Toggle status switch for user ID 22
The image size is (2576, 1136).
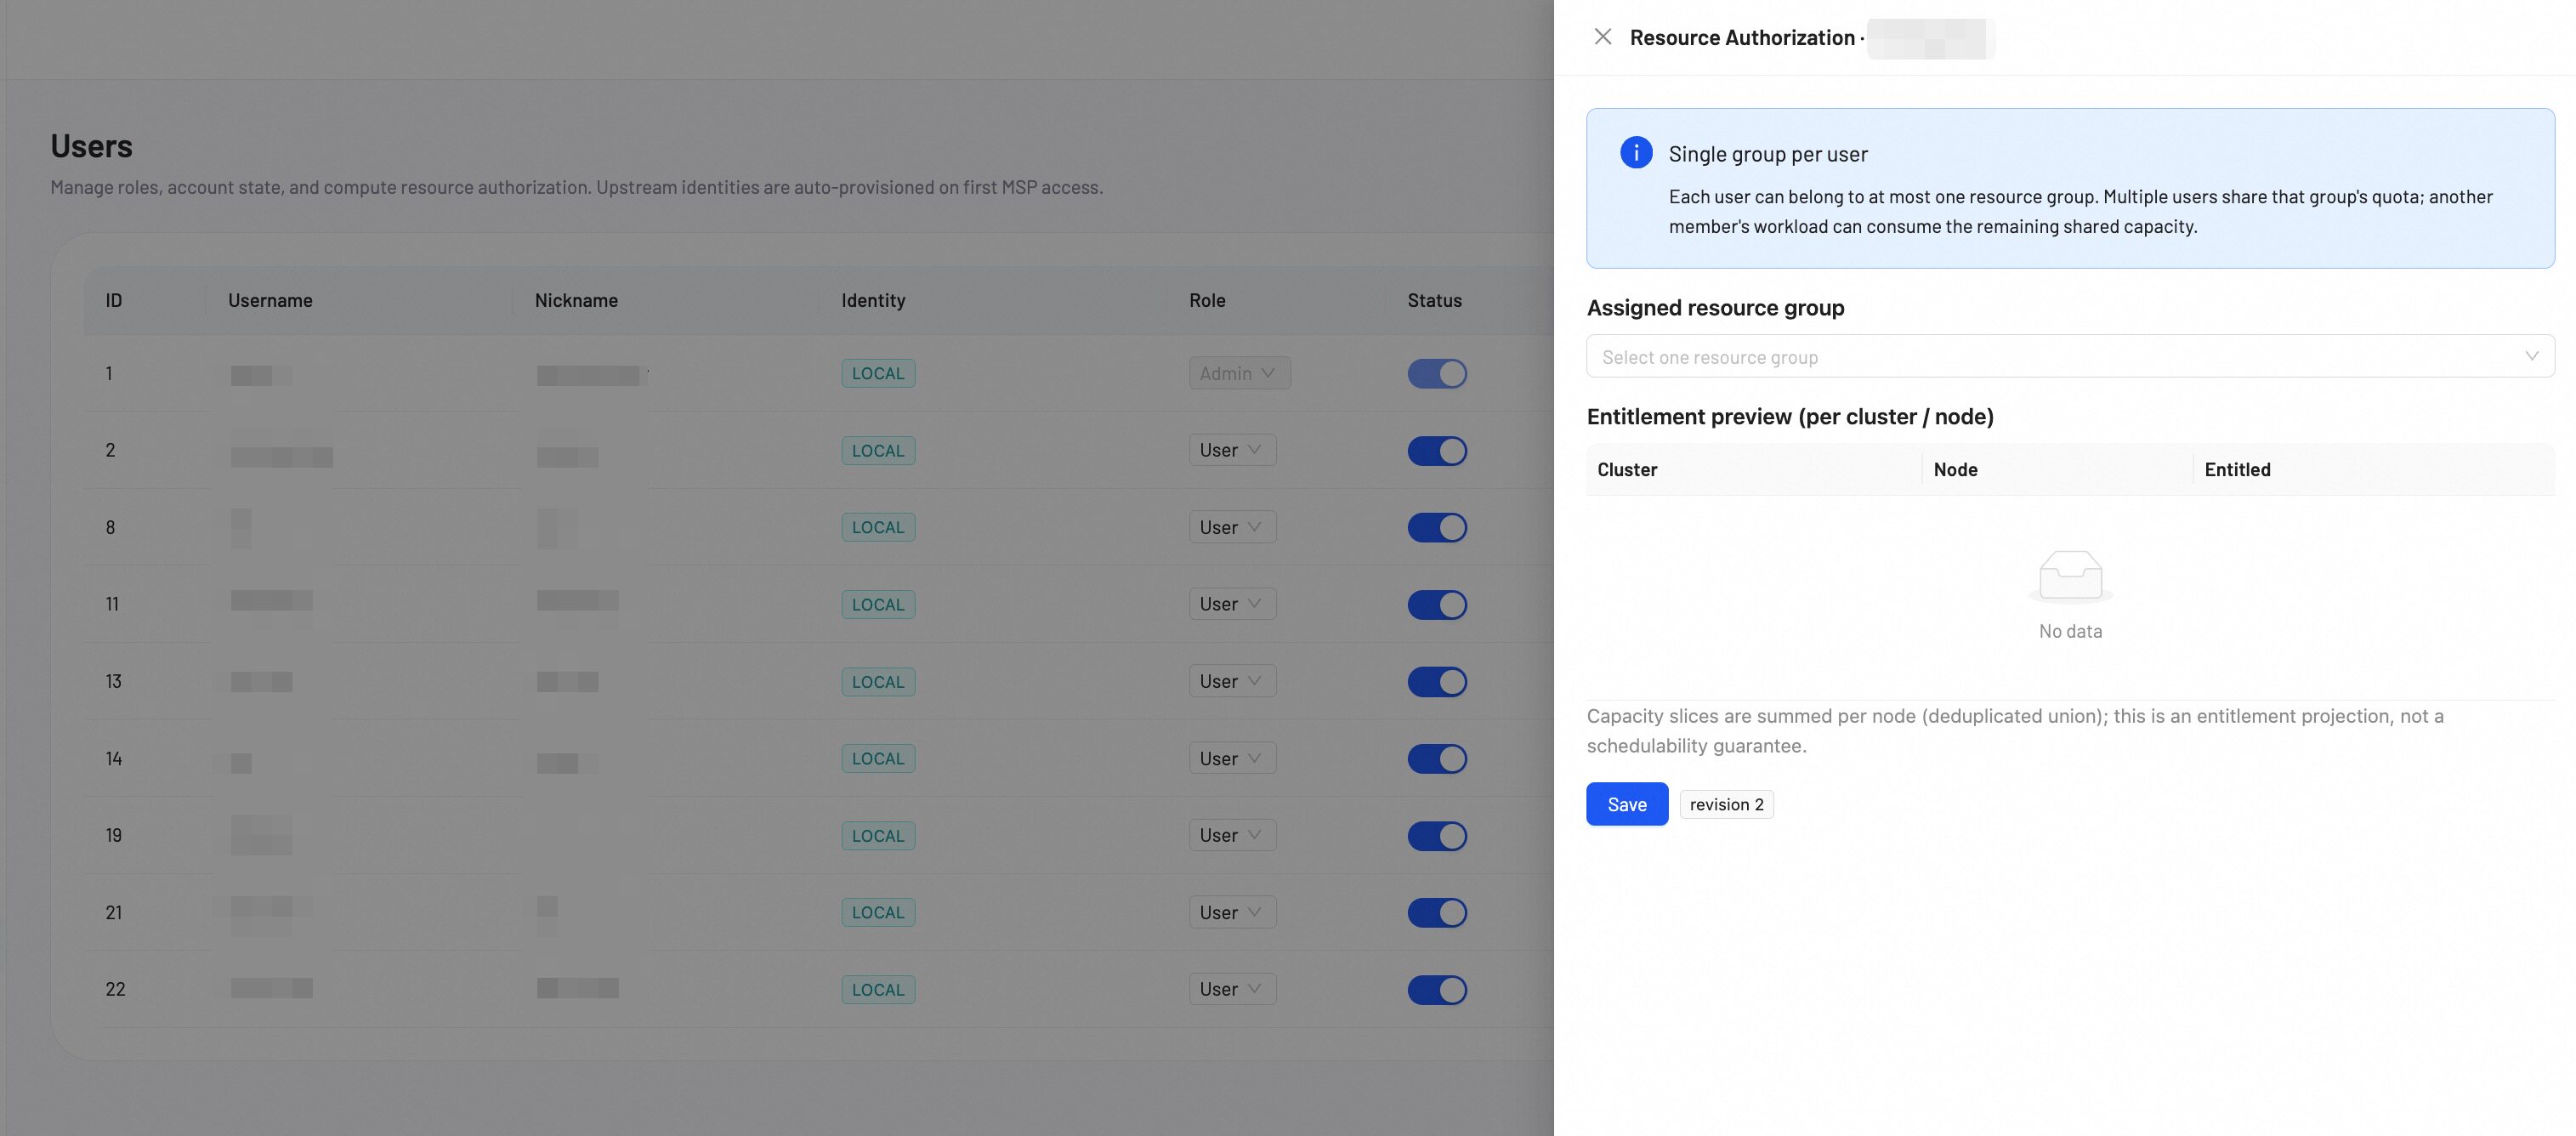pos(1436,990)
